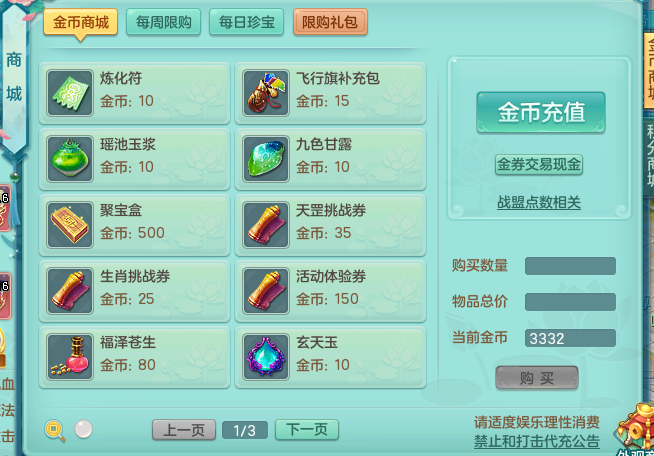Switch to the 每周限购 tab

164,22
